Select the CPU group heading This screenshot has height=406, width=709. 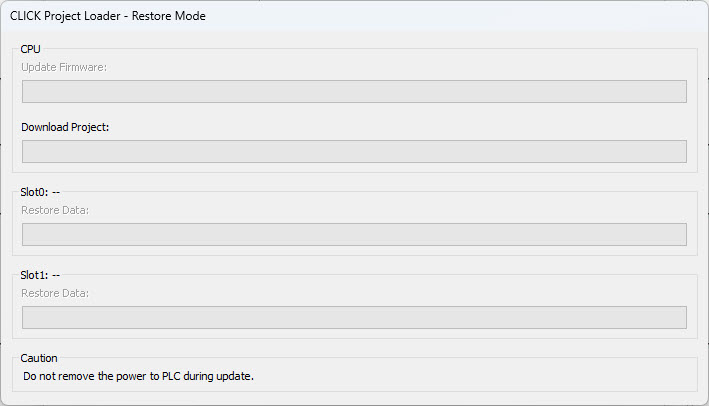pyautogui.click(x=31, y=48)
